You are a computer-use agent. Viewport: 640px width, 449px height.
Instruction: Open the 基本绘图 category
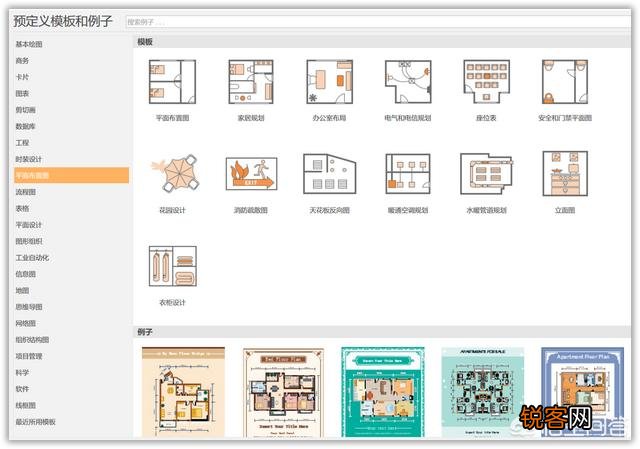pyautogui.click(x=28, y=44)
